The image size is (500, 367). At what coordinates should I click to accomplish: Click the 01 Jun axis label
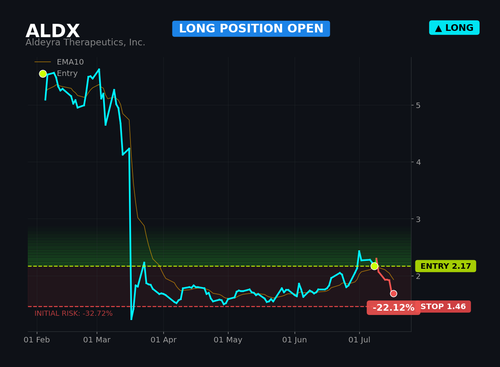pos(294,340)
